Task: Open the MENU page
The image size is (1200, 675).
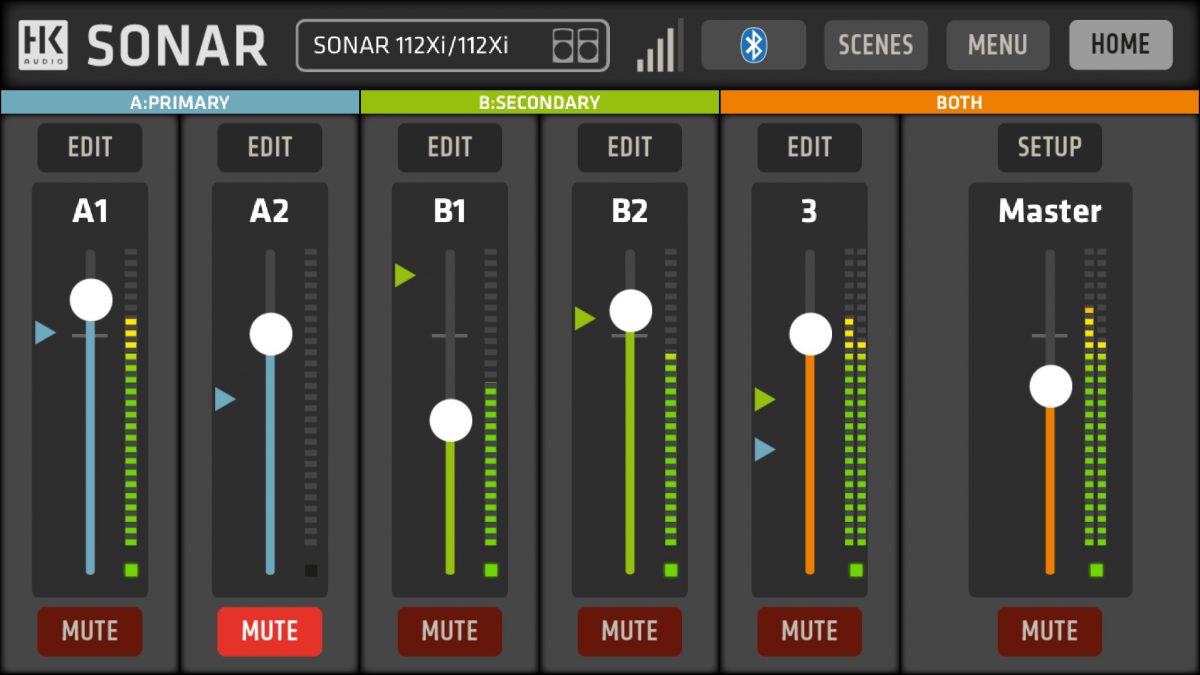Action: (x=998, y=45)
